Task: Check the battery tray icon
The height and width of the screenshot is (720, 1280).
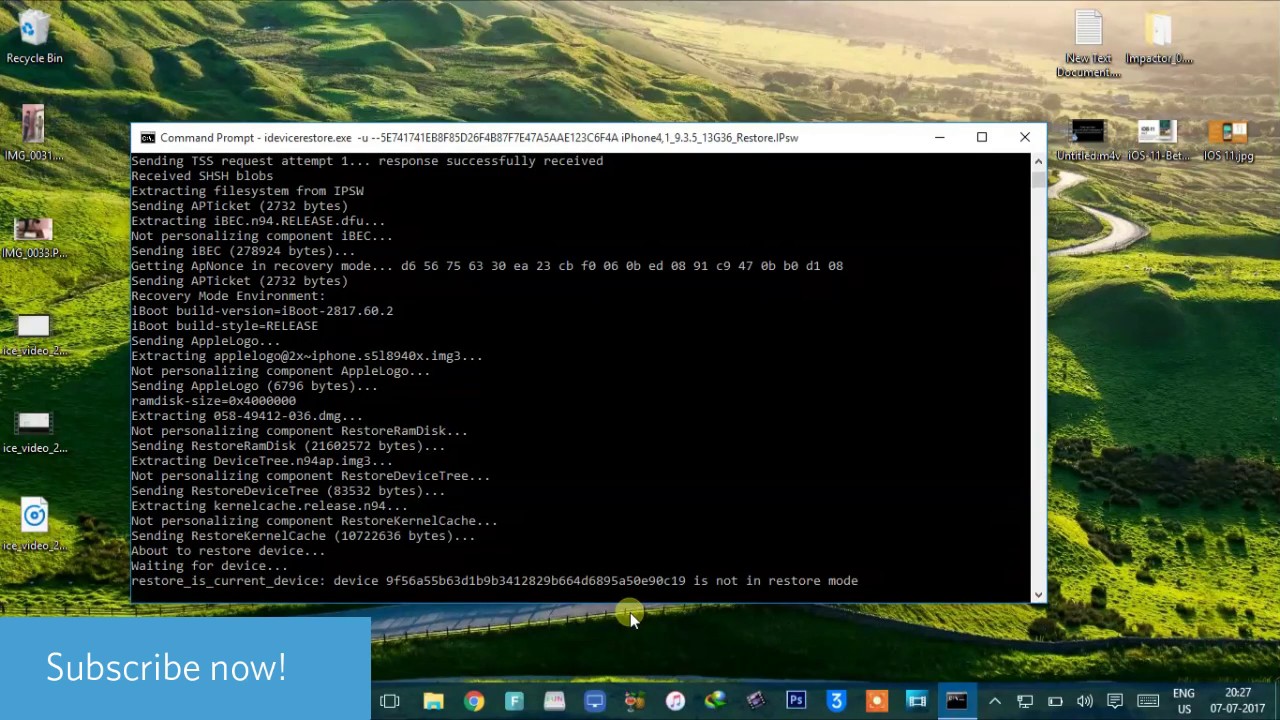Action: pos(1055,701)
